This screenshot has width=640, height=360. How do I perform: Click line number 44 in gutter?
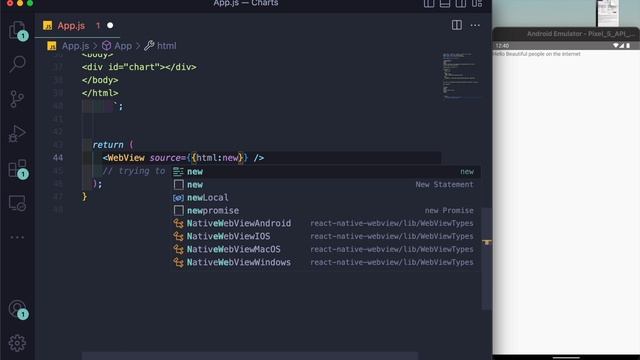pyautogui.click(x=58, y=158)
